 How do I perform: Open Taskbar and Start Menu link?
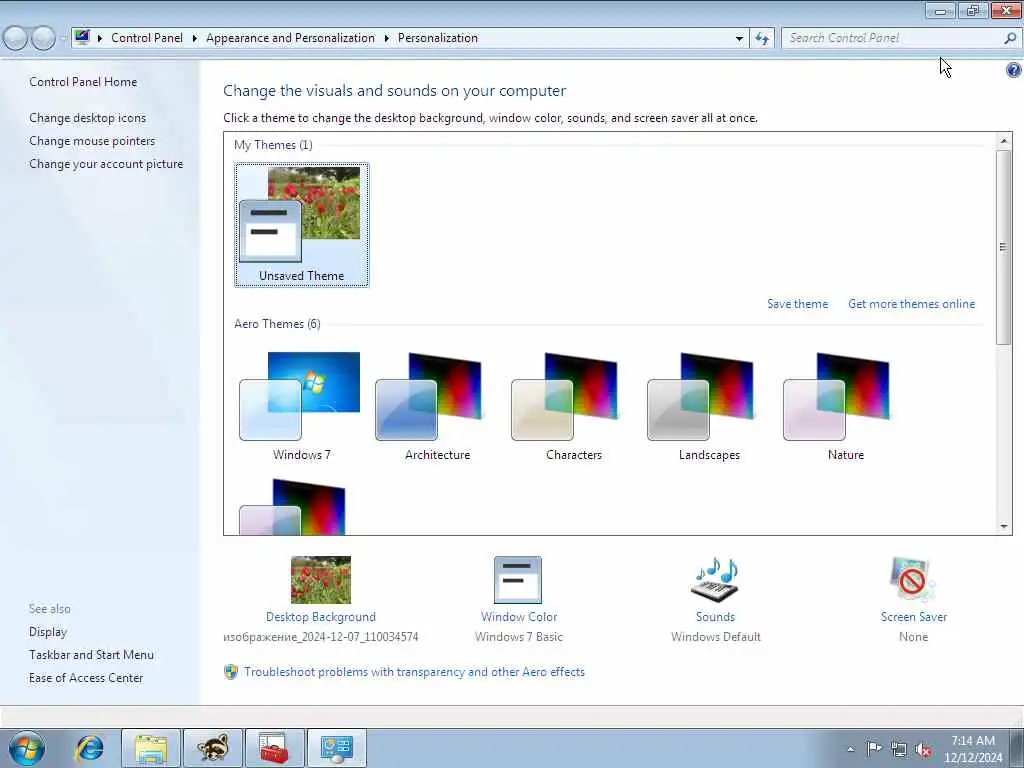pyautogui.click(x=91, y=654)
